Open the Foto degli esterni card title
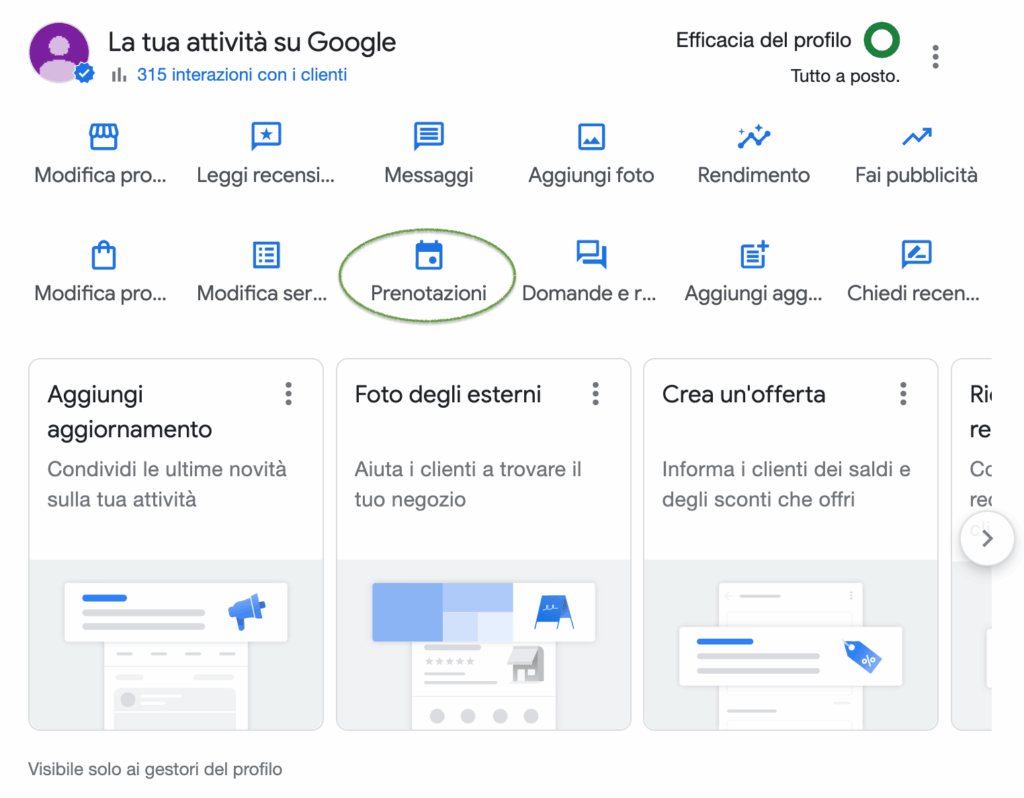 coord(448,394)
